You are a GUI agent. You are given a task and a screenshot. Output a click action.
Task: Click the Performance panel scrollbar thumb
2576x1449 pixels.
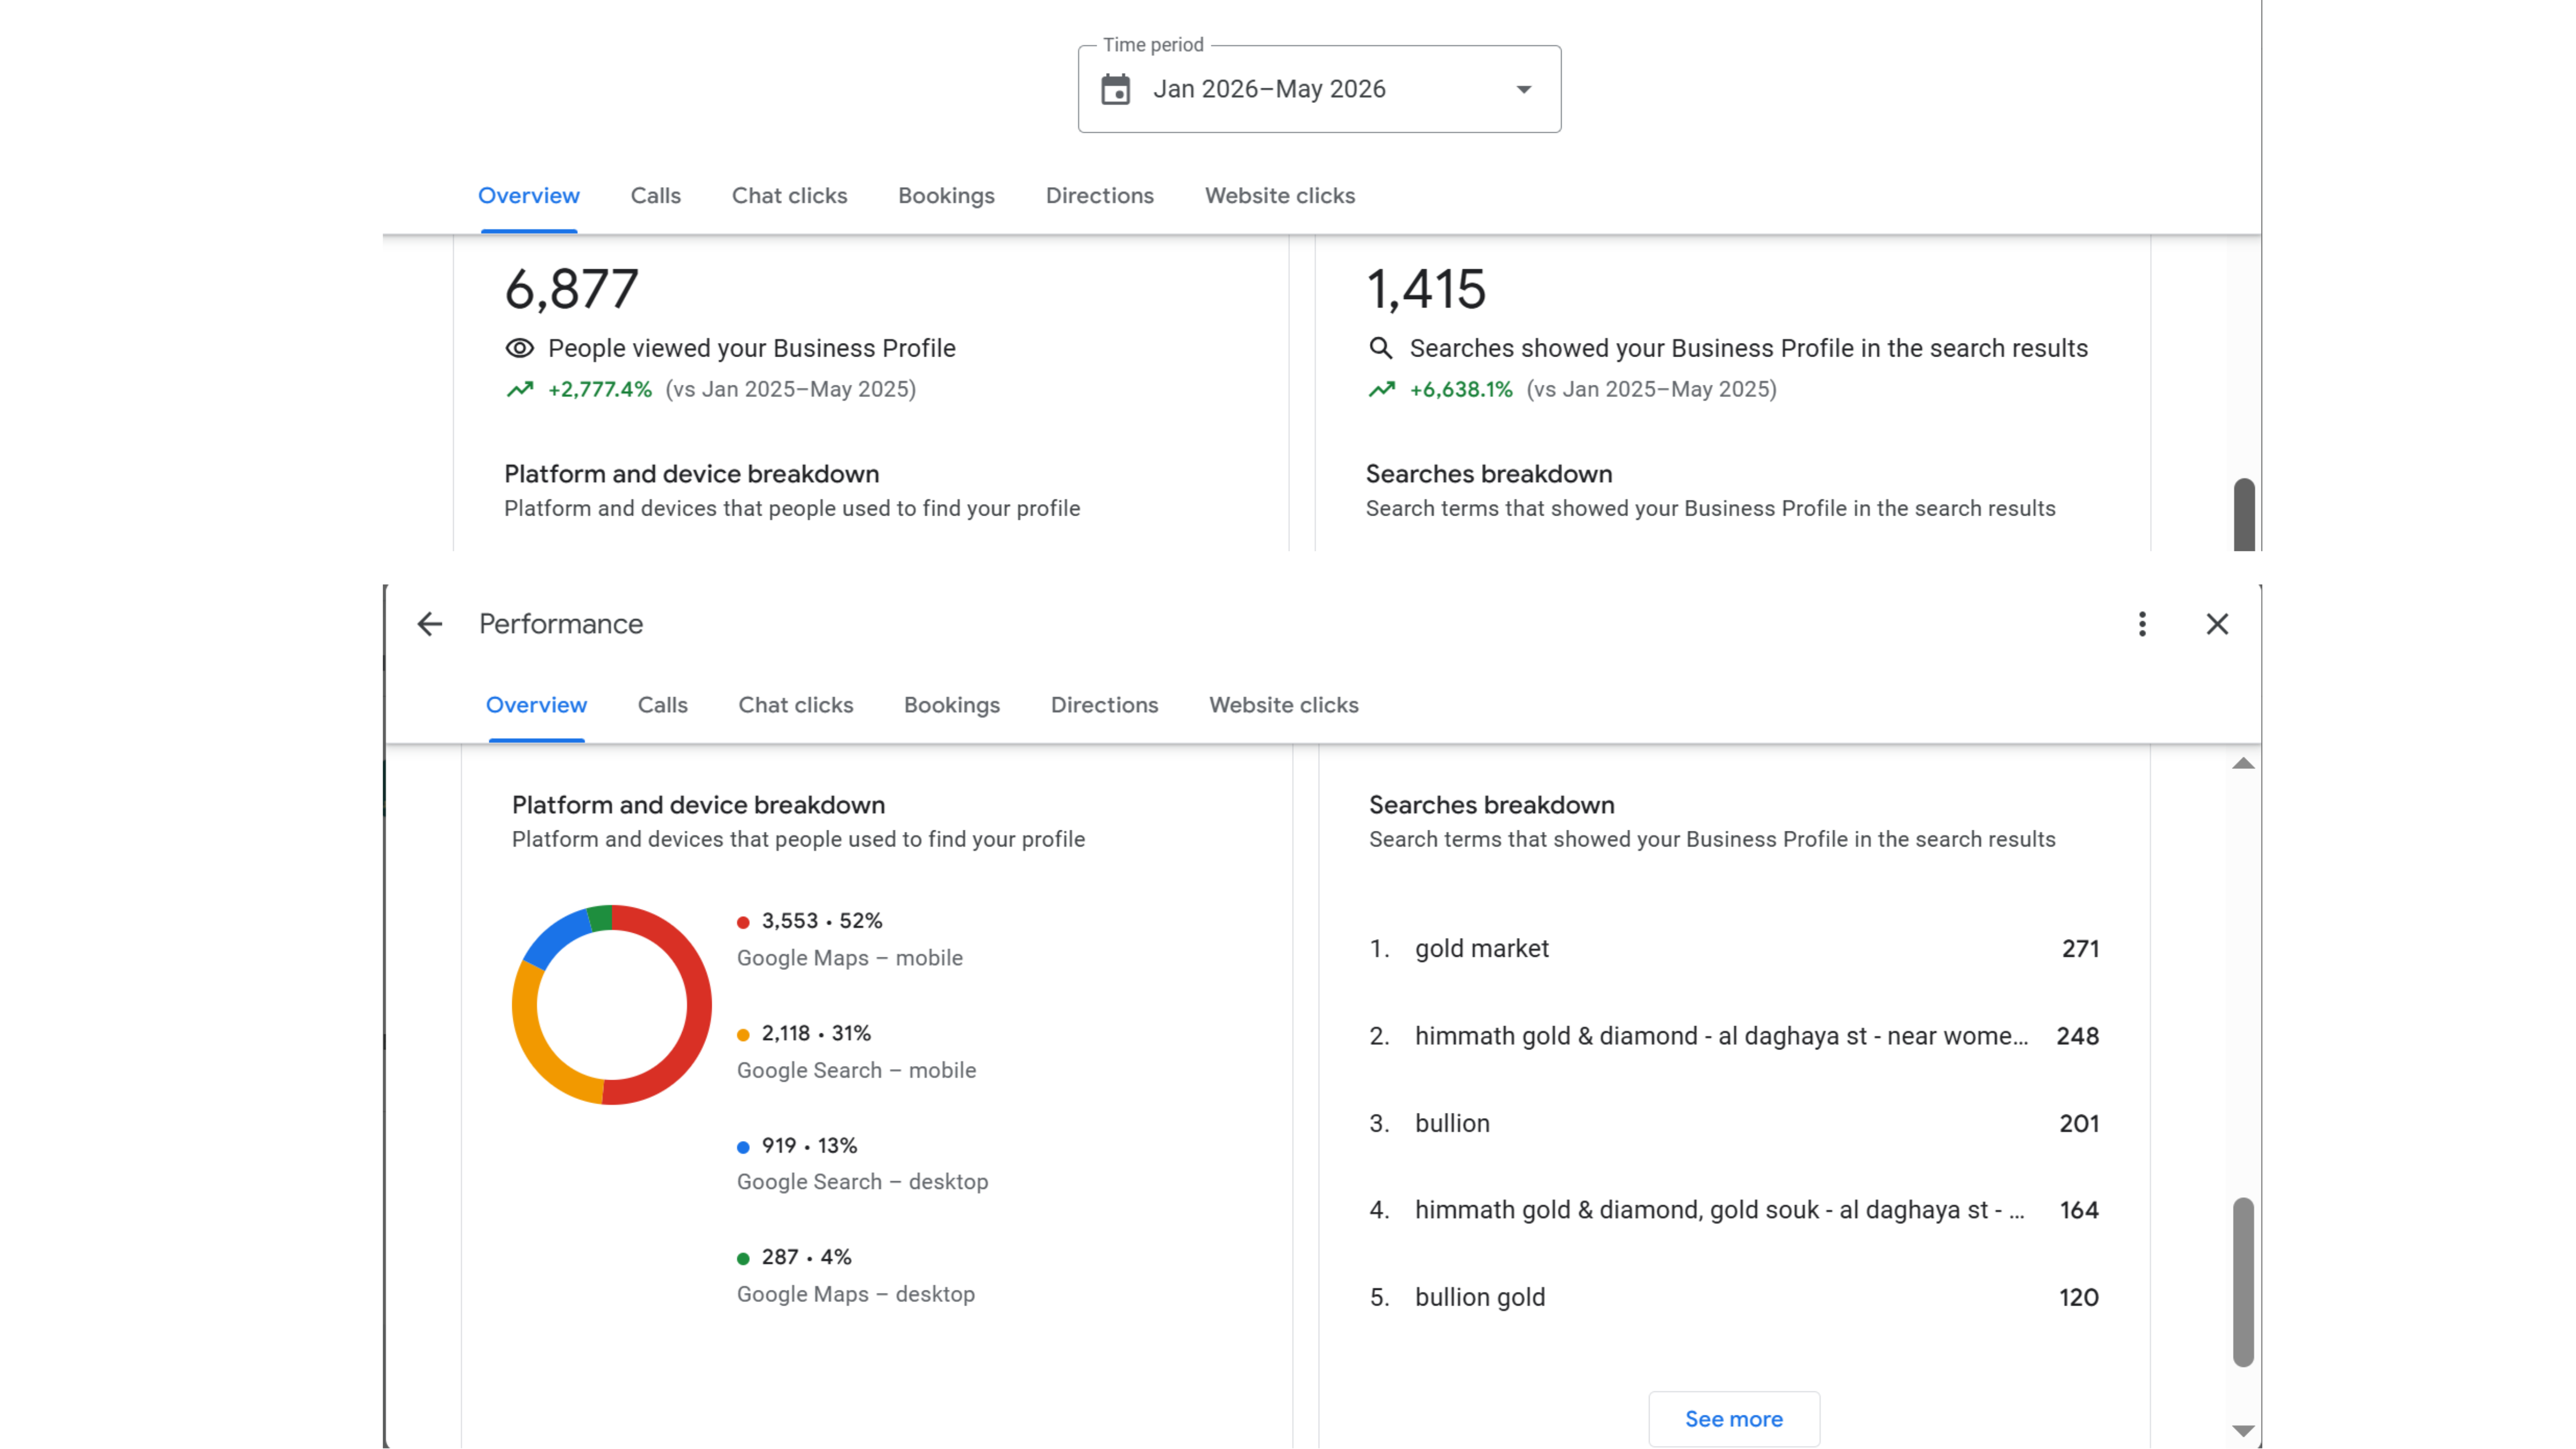(2243, 1282)
